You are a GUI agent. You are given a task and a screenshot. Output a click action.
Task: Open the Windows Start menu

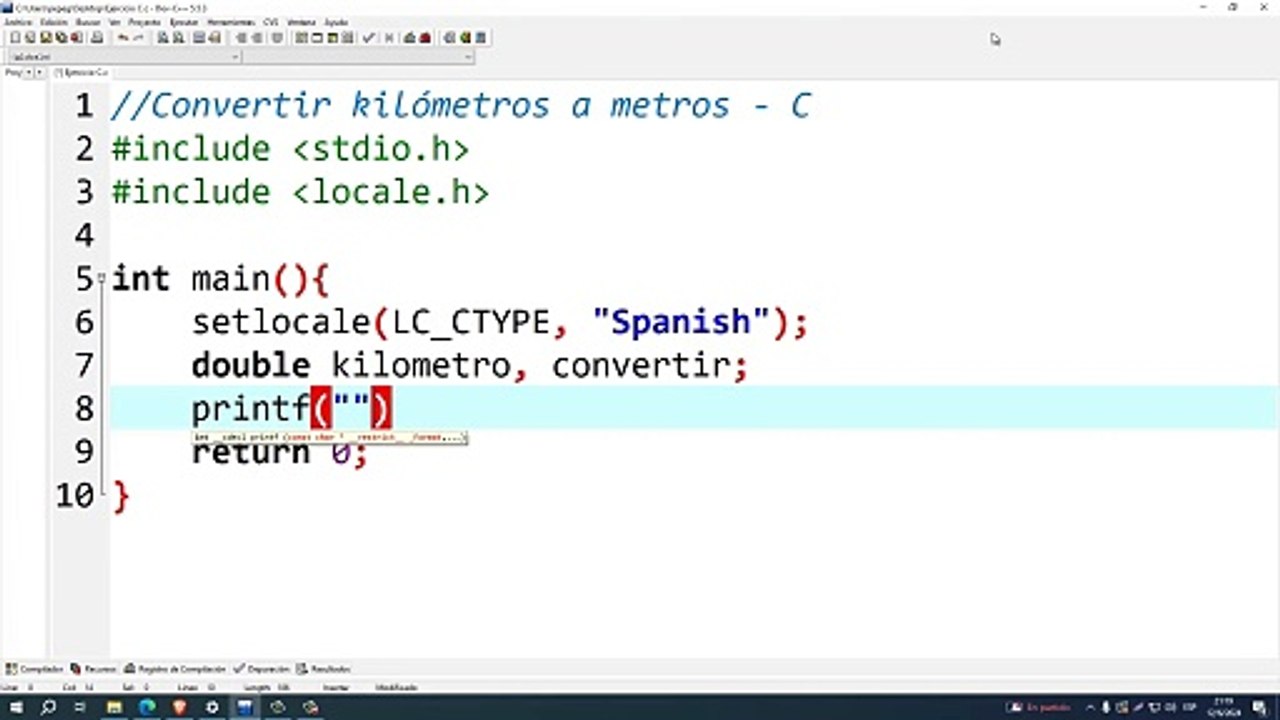[x=16, y=707]
